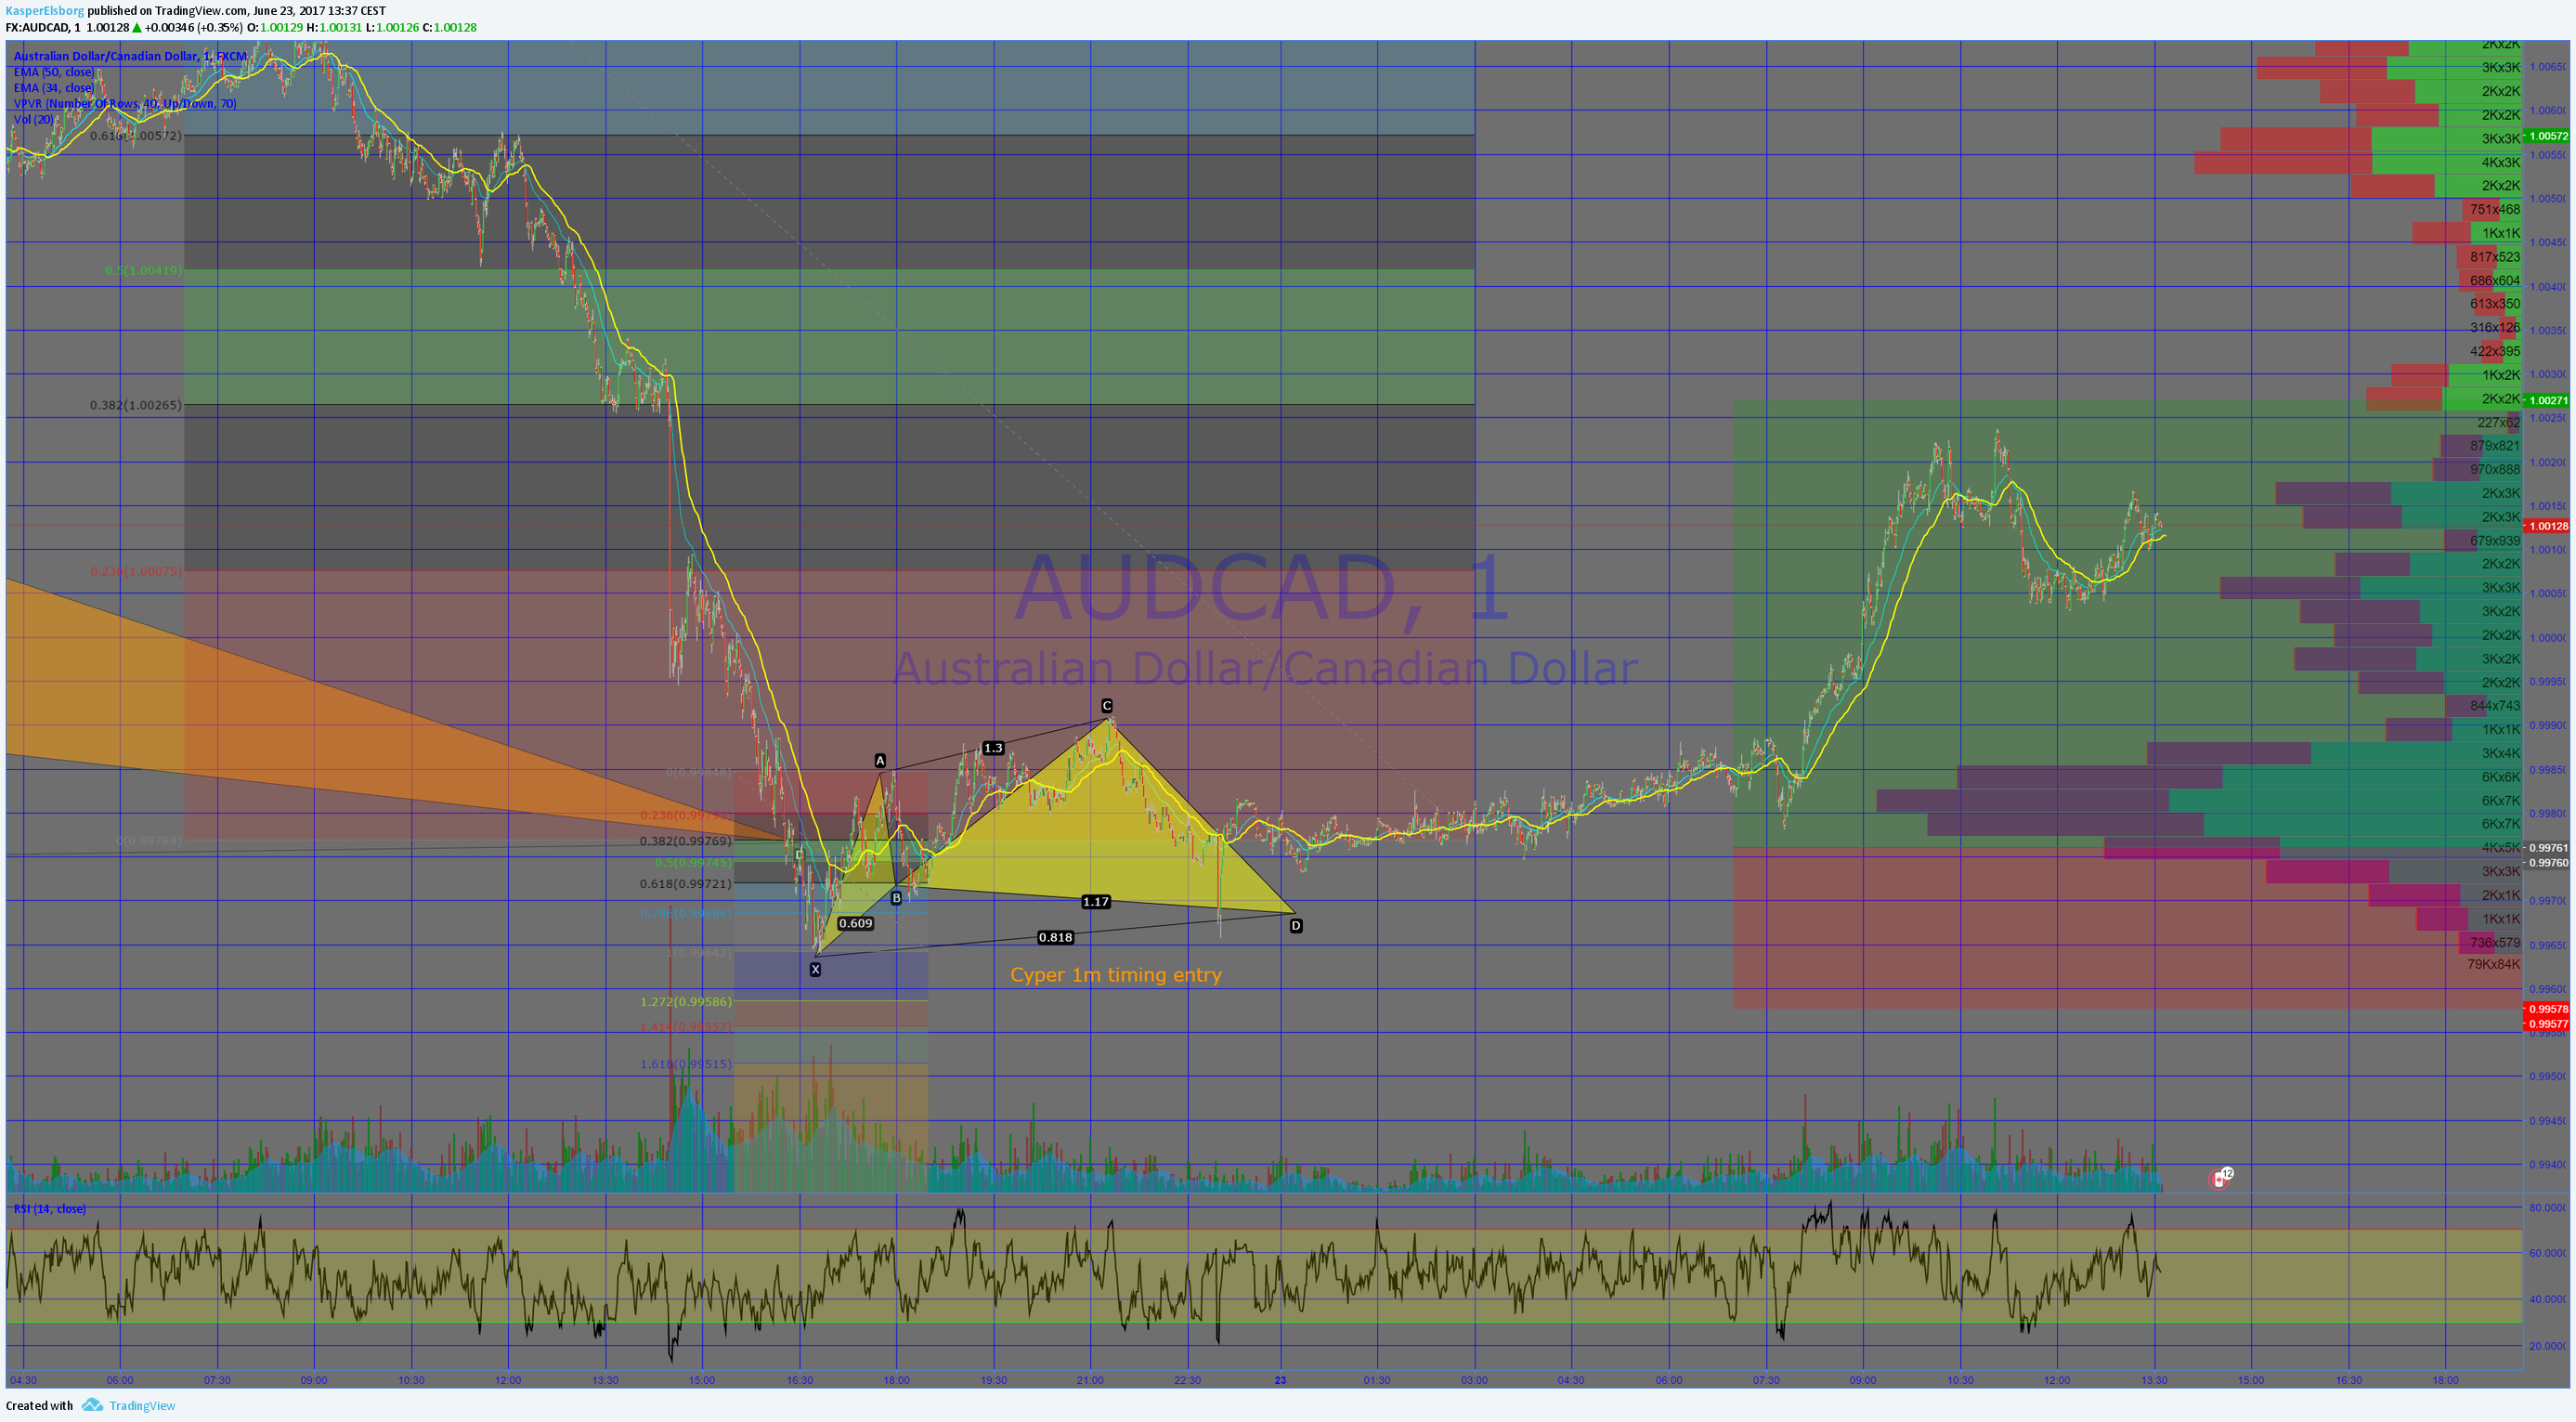Click the green 1.00572 price axis tag
2576x1422 pixels.
pos(2547,136)
